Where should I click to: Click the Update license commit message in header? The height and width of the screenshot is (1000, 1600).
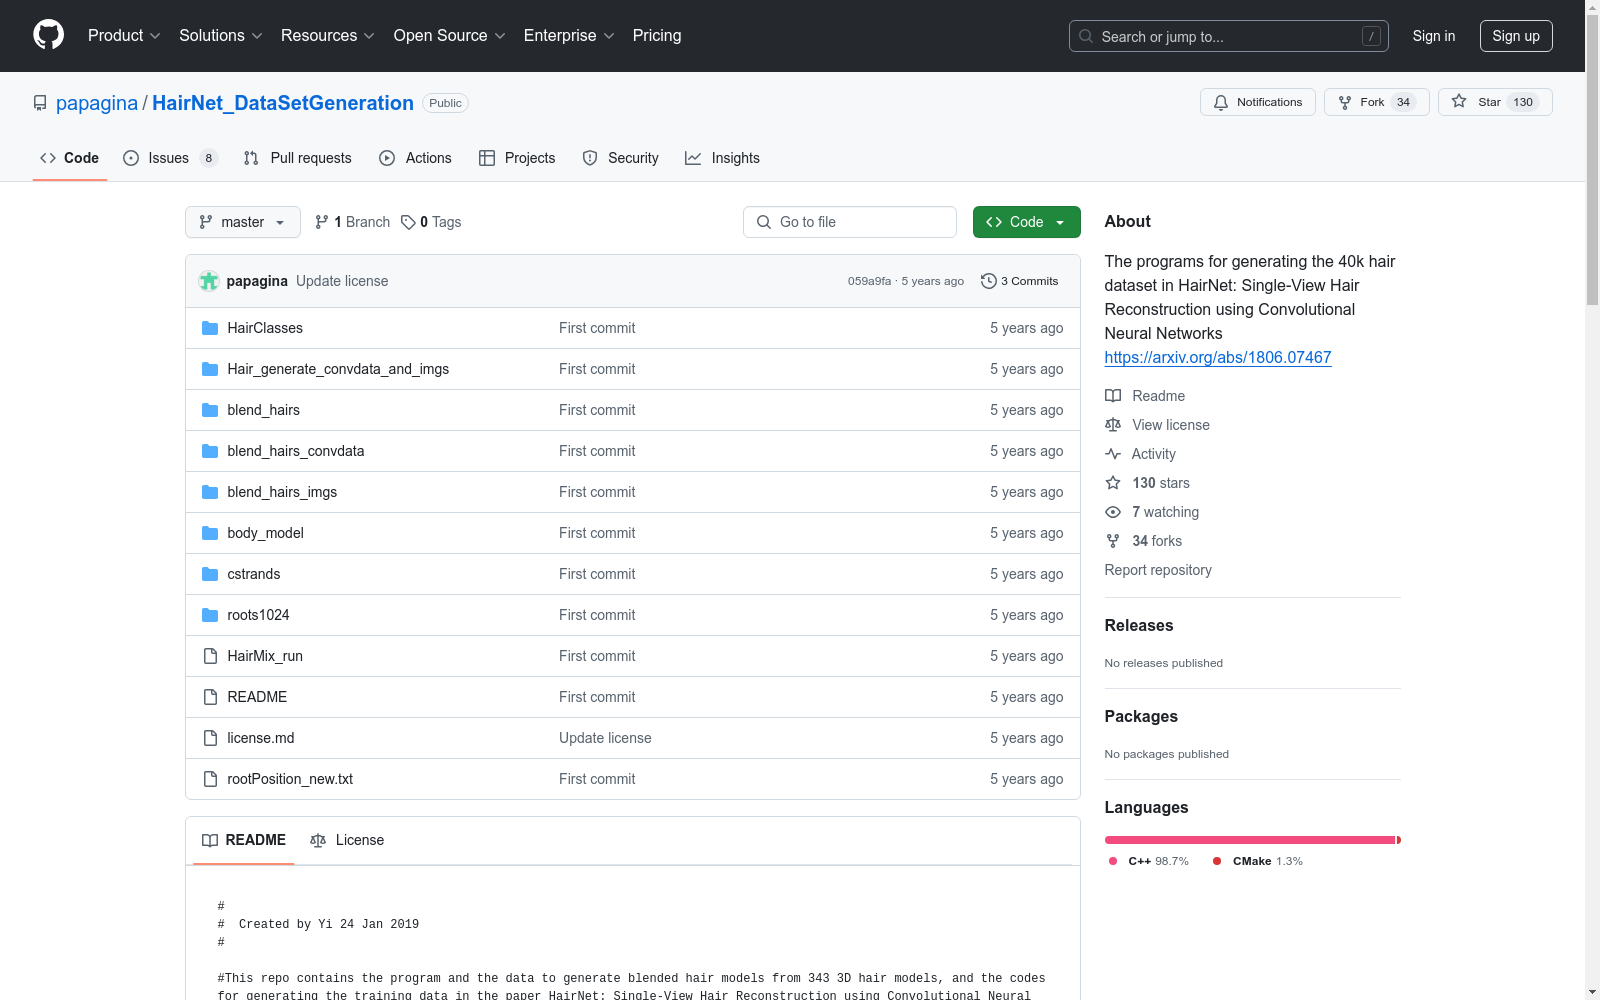click(342, 281)
